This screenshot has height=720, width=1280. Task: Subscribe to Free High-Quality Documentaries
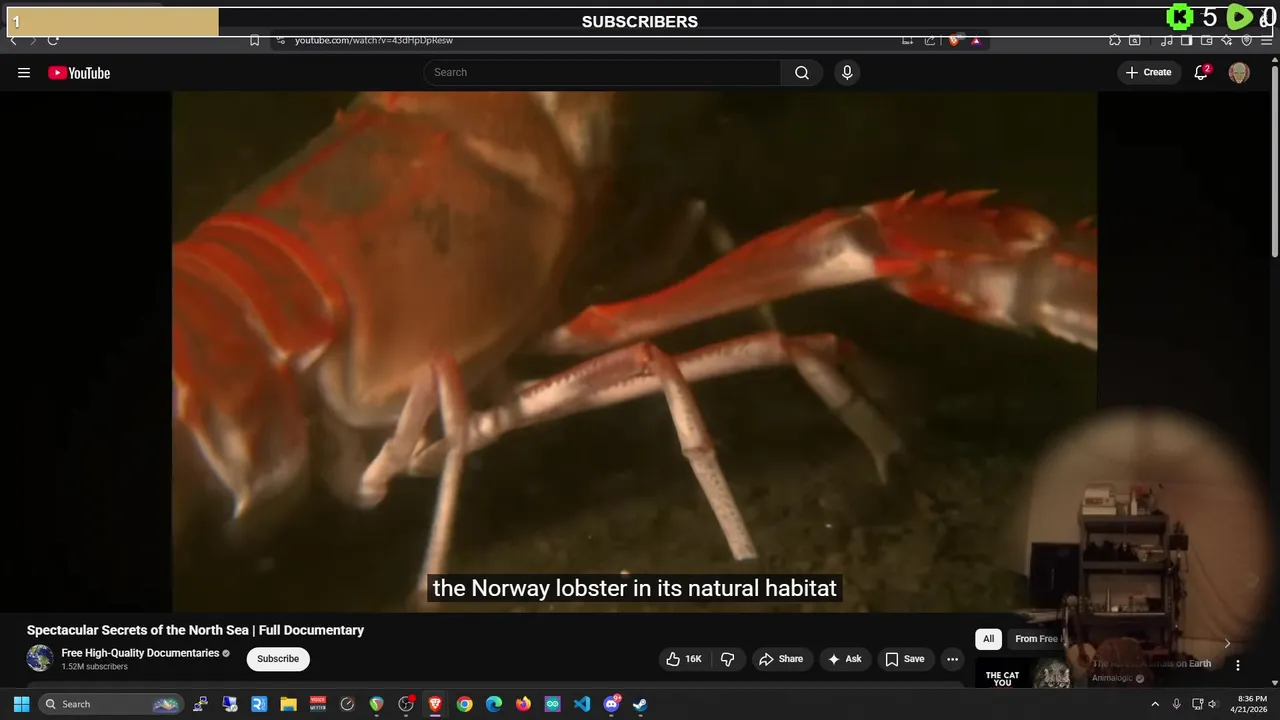point(278,659)
